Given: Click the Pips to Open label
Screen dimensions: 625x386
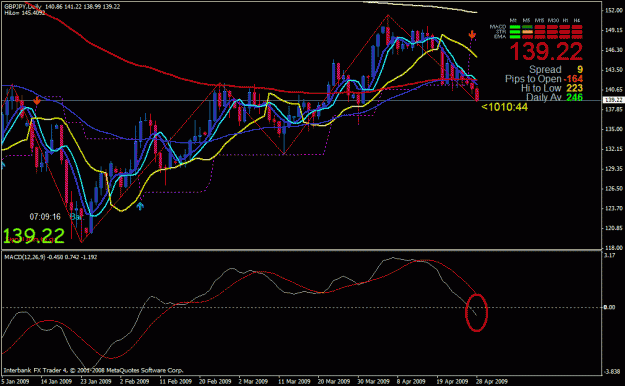Looking at the screenshot, I should pos(533,79).
